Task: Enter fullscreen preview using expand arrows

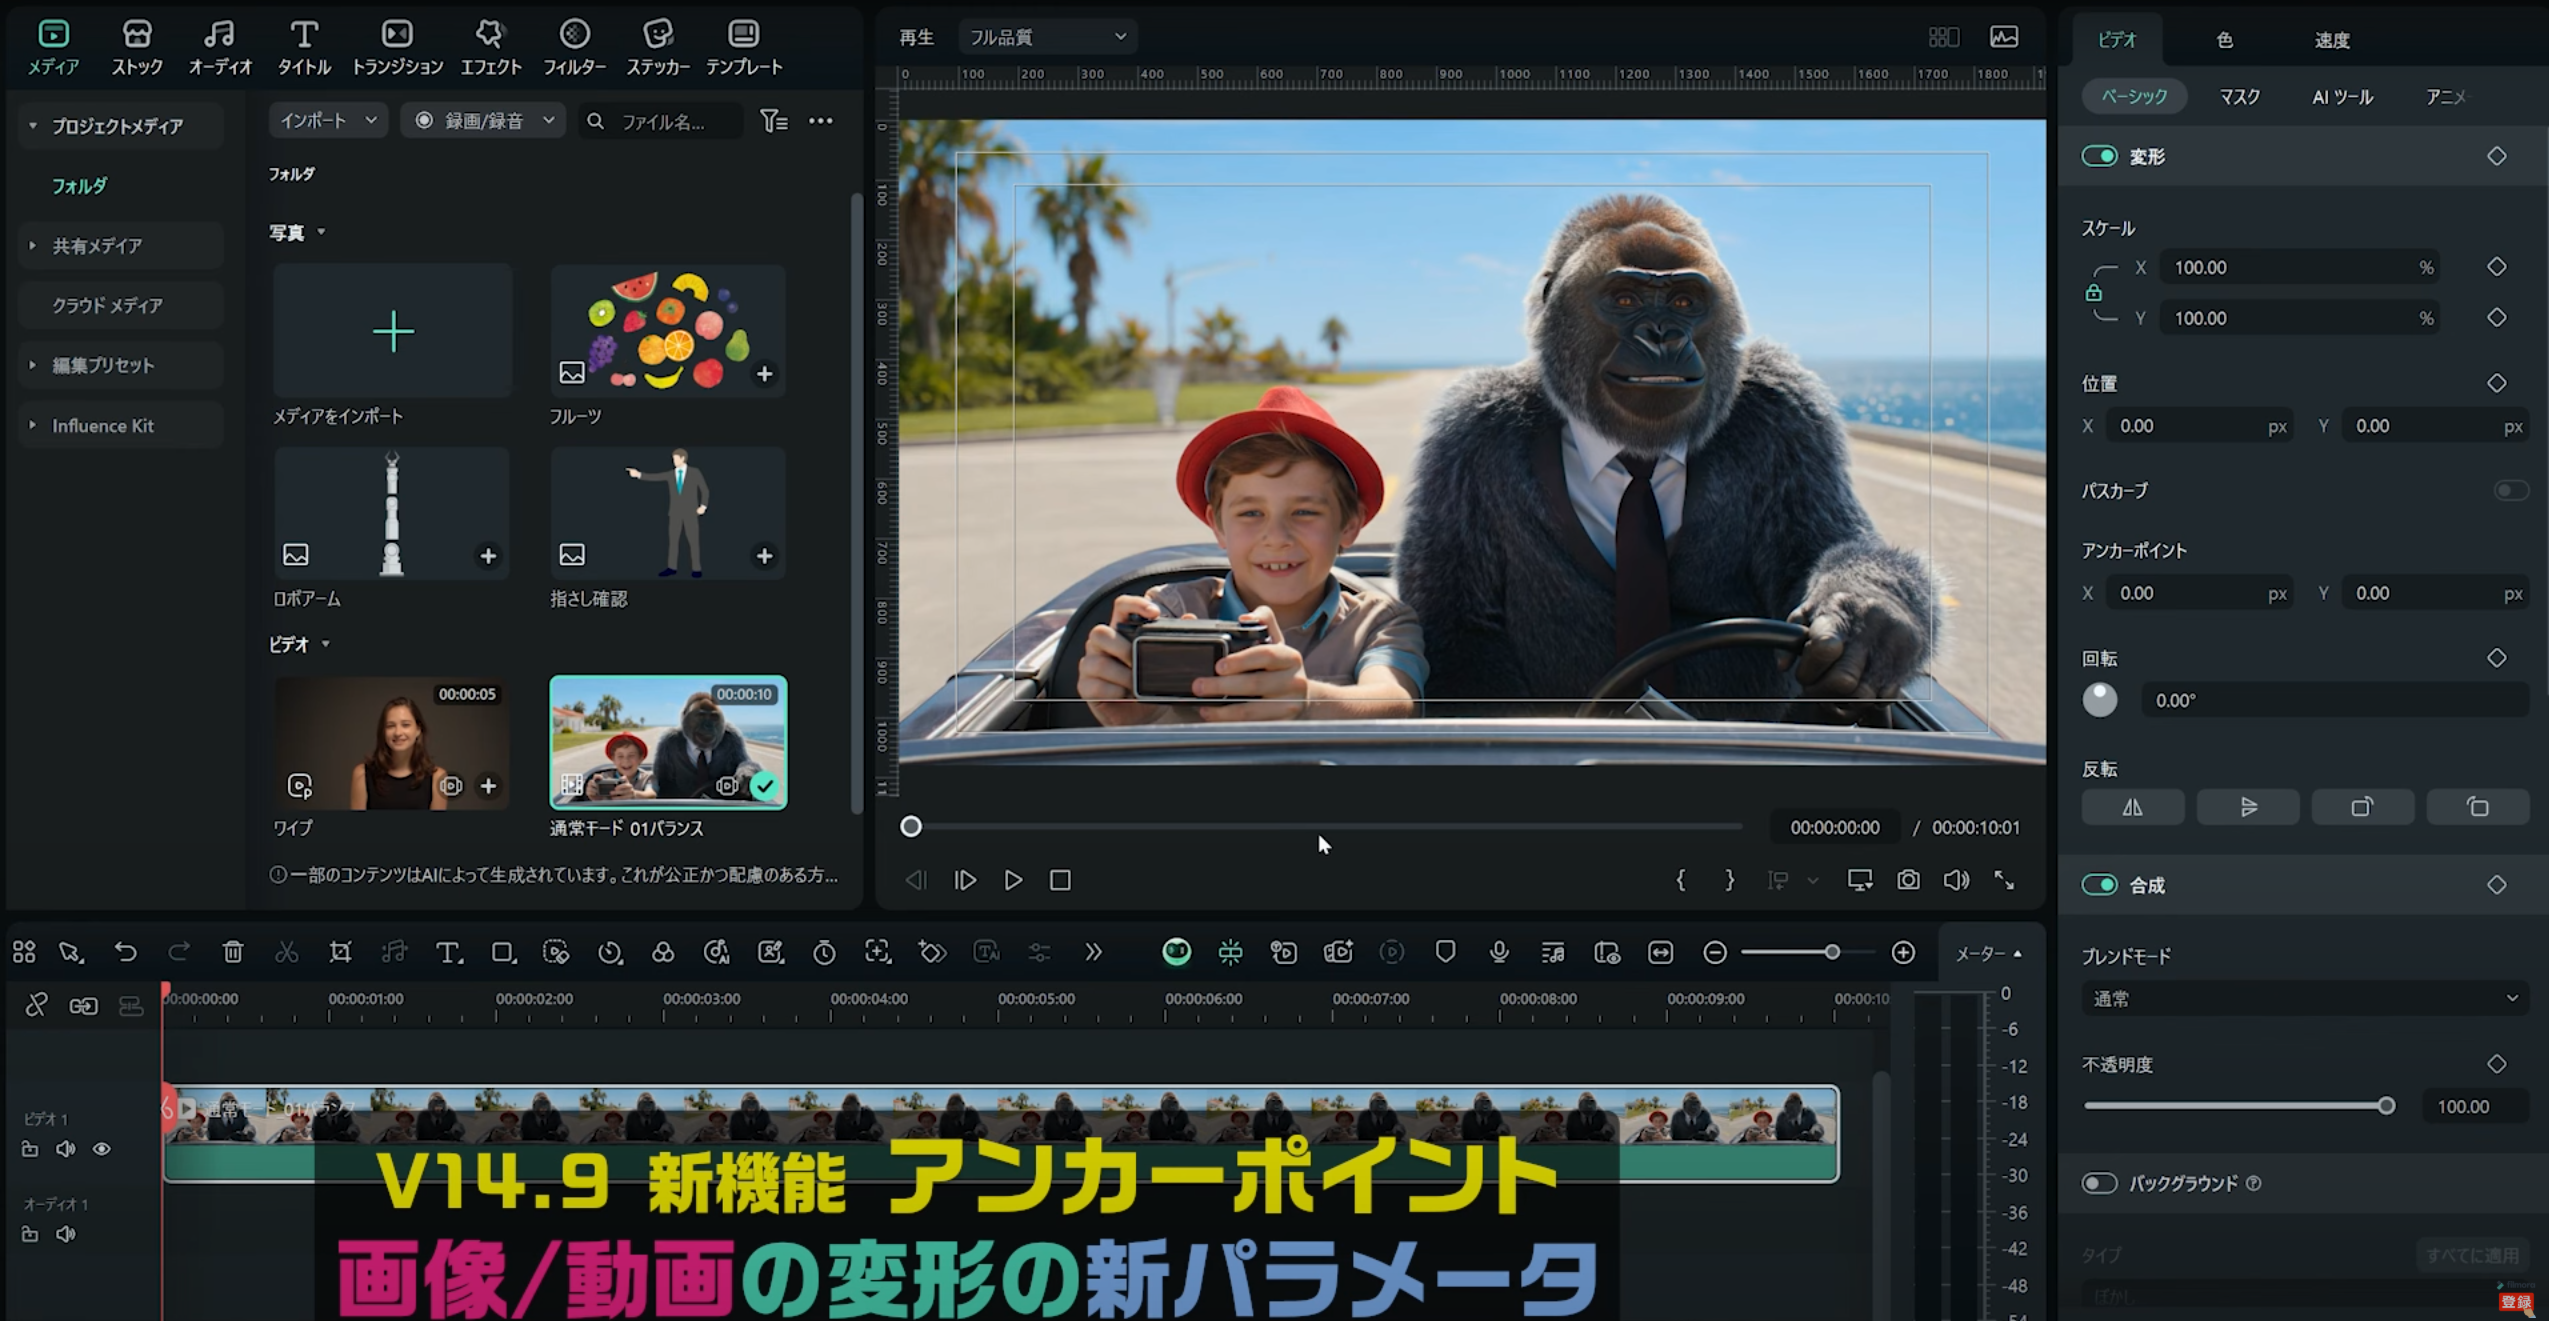Action: click(x=2004, y=880)
